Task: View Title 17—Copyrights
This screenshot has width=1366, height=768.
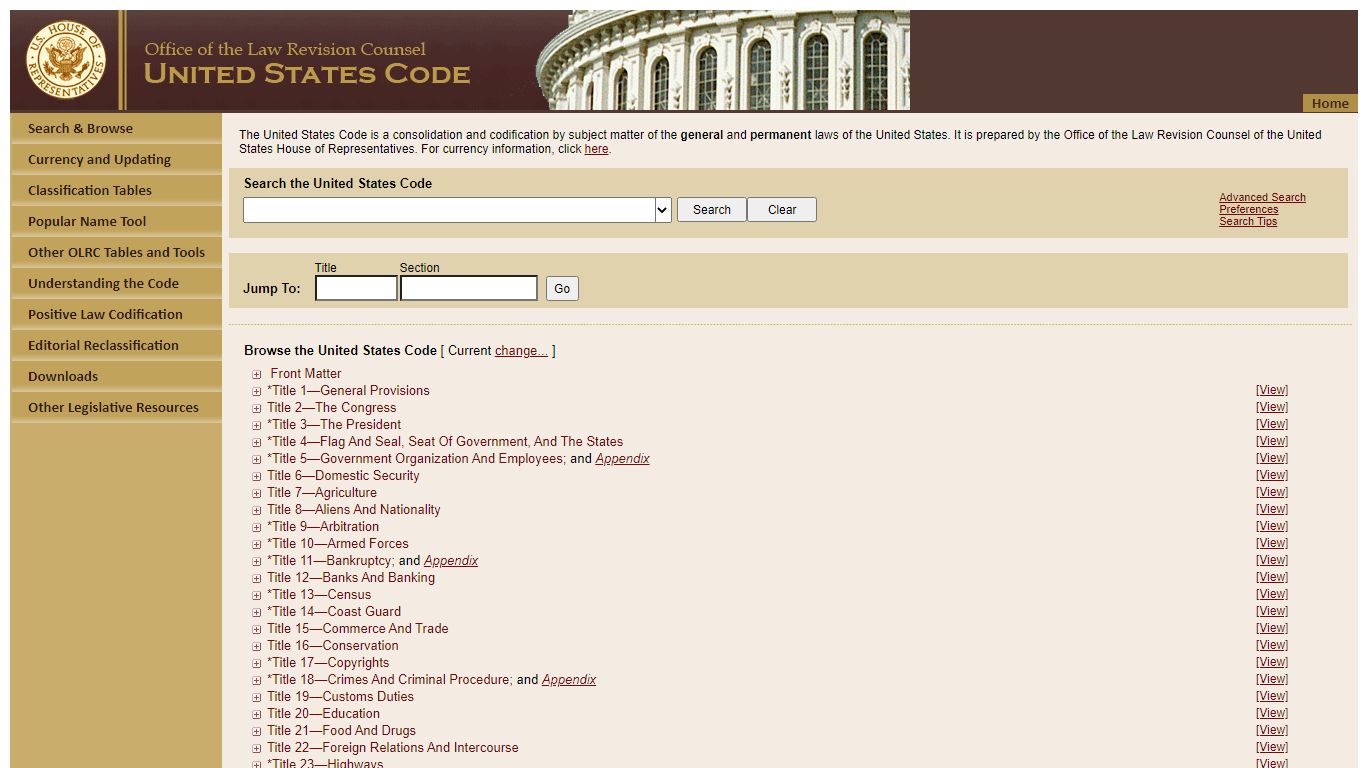Action: 1272,663
